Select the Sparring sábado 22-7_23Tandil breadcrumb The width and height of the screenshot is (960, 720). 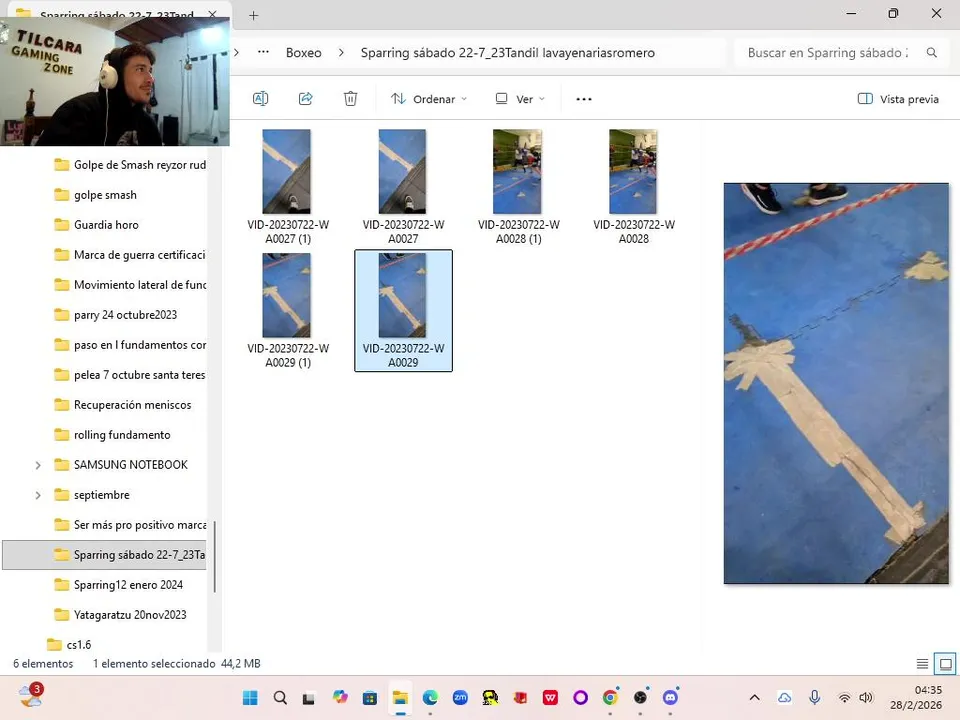point(508,53)
